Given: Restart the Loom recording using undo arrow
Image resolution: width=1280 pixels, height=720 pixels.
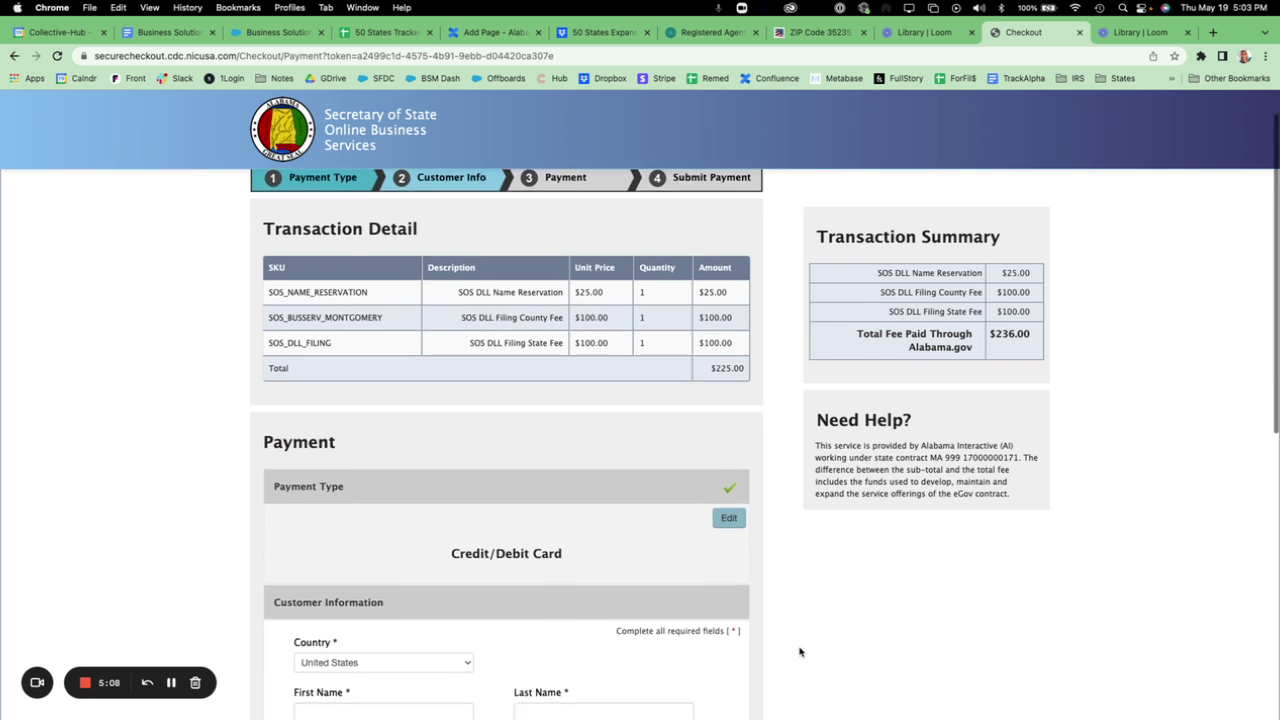Looking at the screenshot, I should (147, 683).
